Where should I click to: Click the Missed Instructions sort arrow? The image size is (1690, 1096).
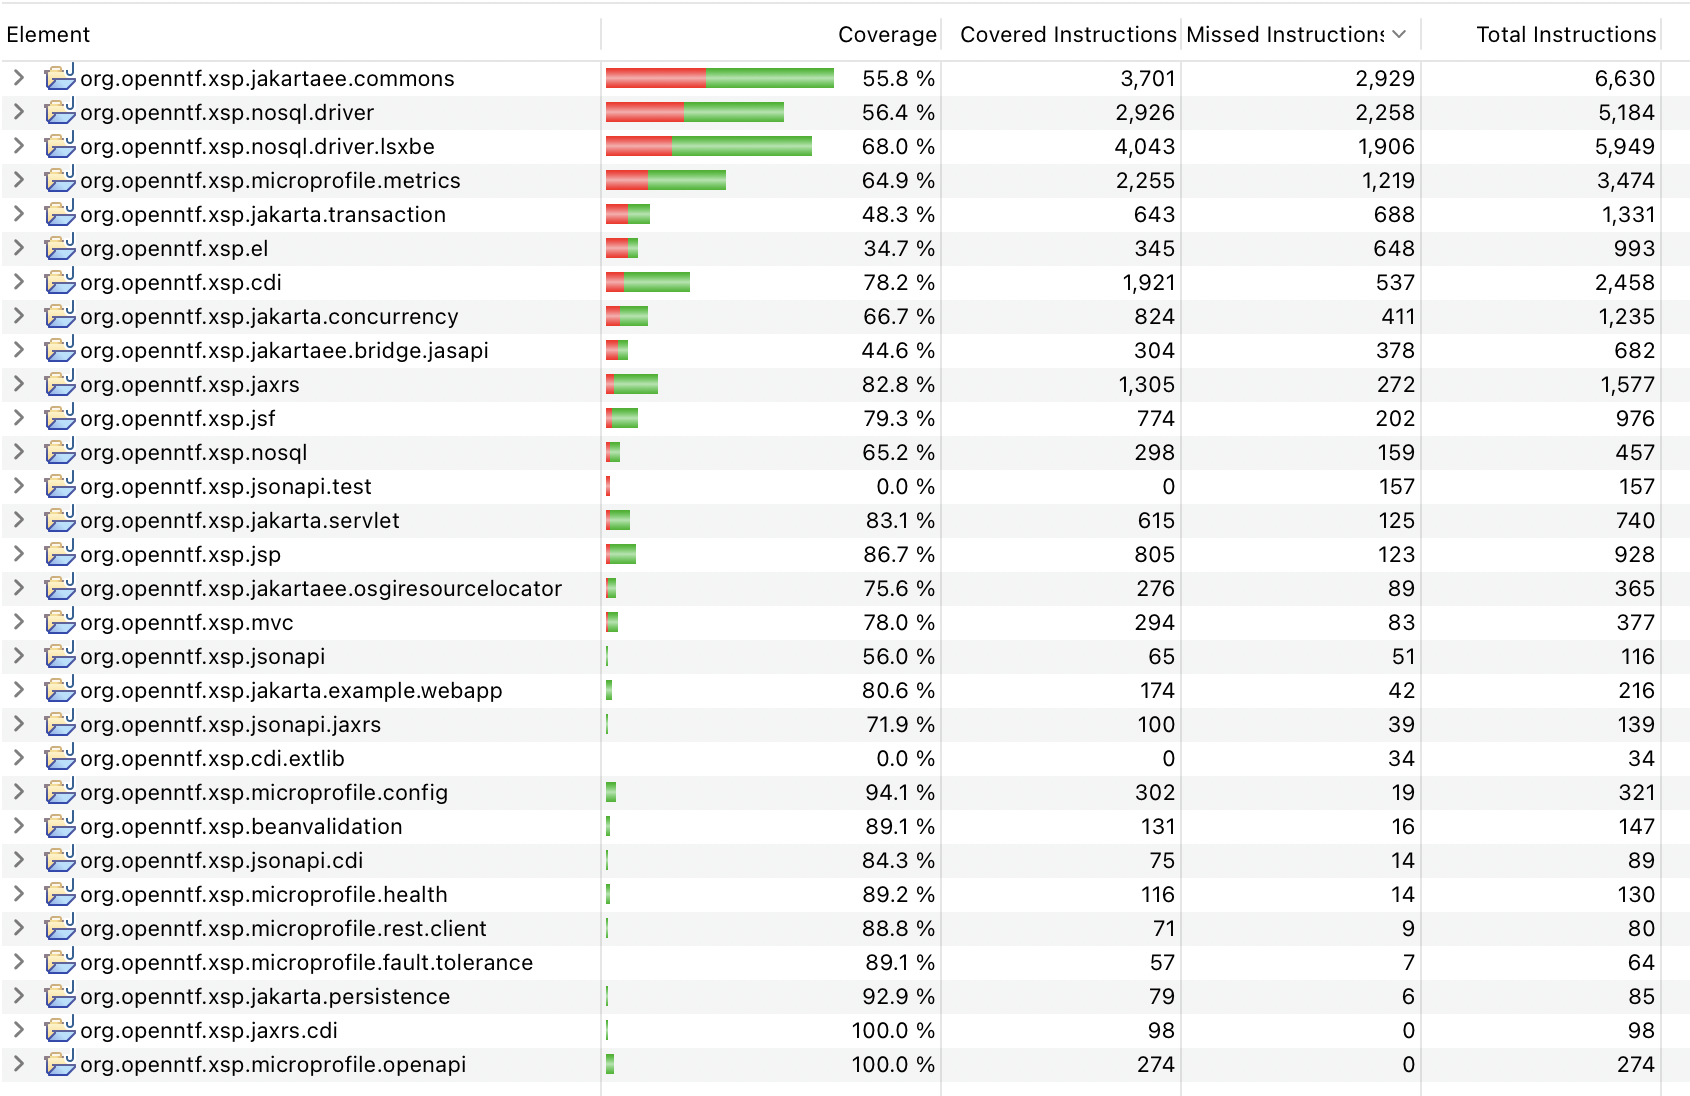point(1399,34)
